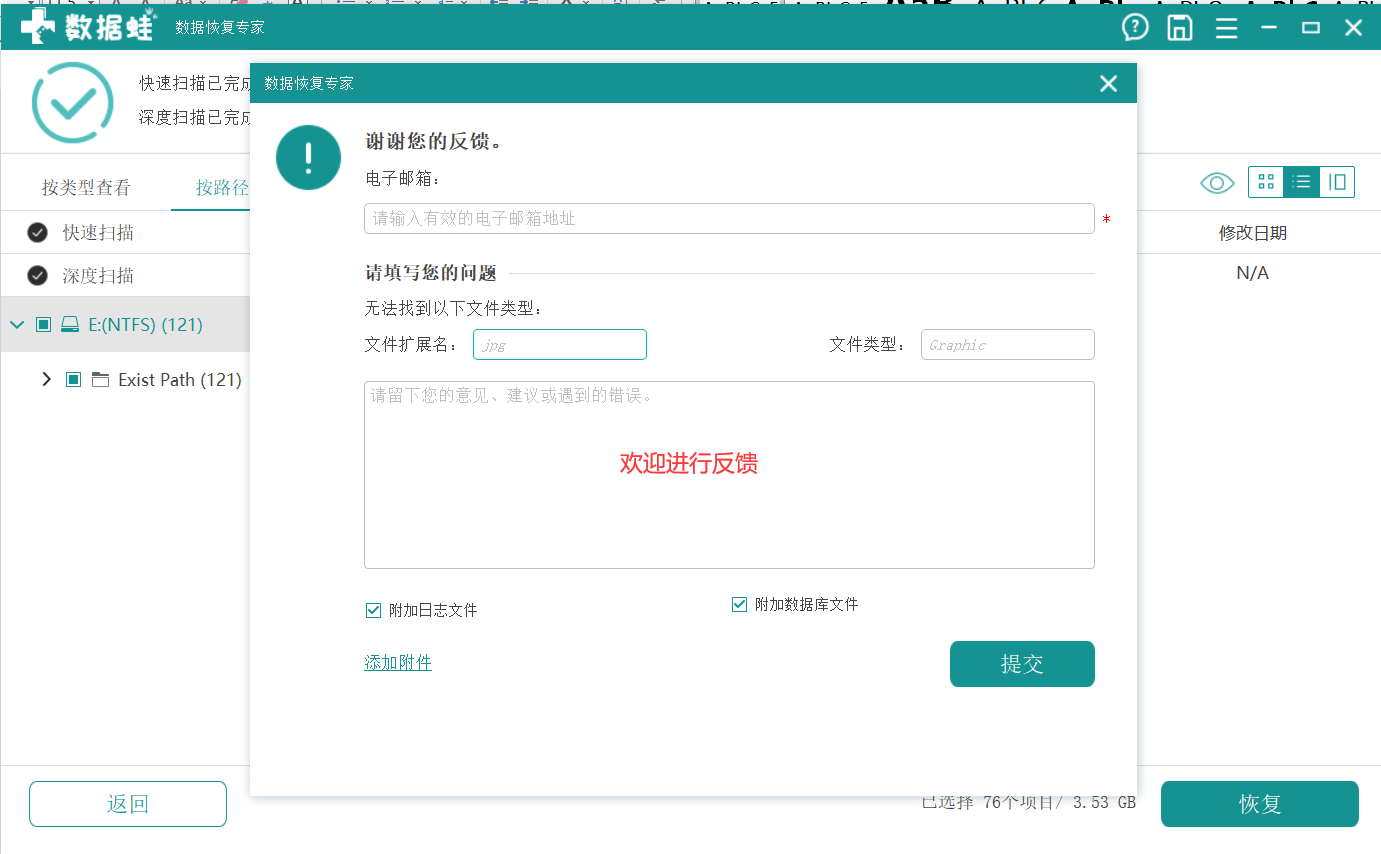Click the 数据蛙 logo
Image resolution: width=1381 pixels, height=854 pixels.
click(88, 27)
